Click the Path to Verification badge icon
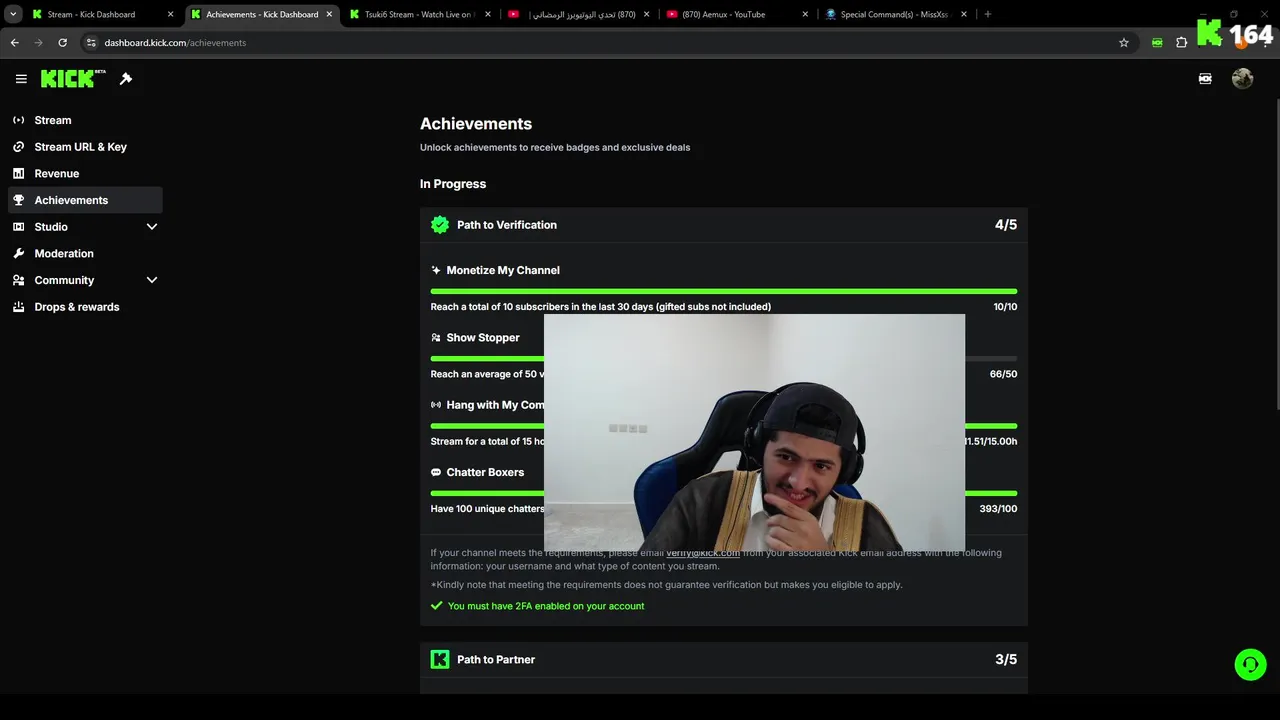1280x720 pixels. click(440, 225)
